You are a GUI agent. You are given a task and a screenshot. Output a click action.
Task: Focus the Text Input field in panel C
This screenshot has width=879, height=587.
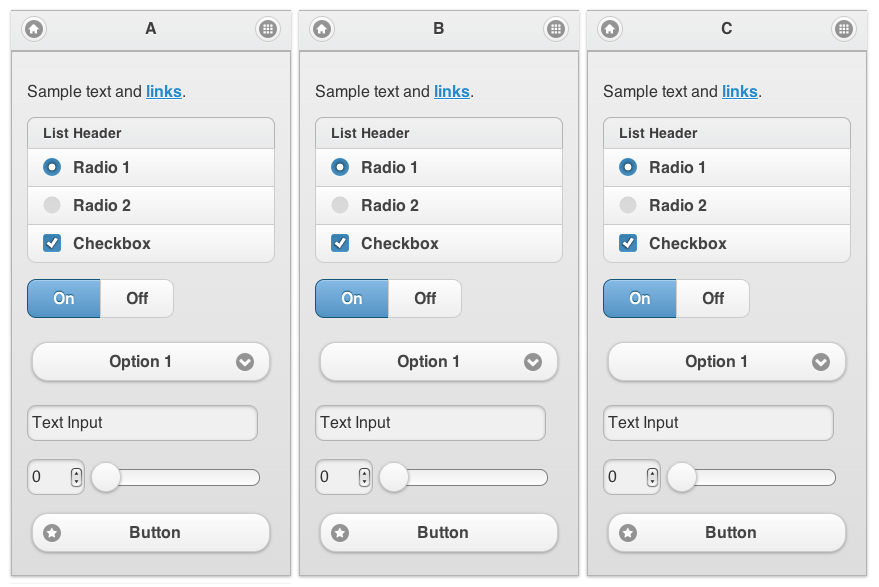coord(718,423)
